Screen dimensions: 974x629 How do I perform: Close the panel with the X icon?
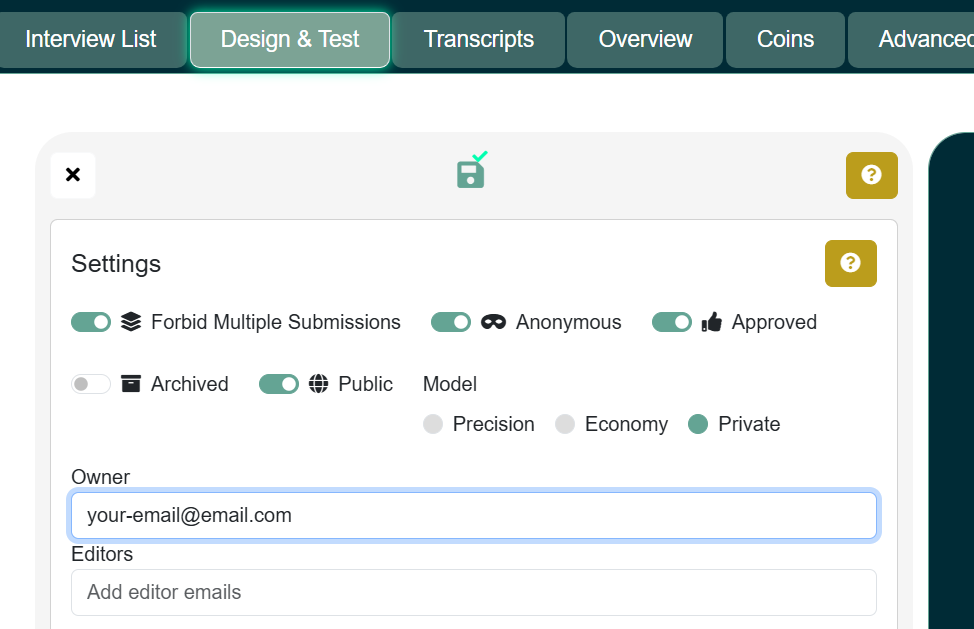point(73,175)
